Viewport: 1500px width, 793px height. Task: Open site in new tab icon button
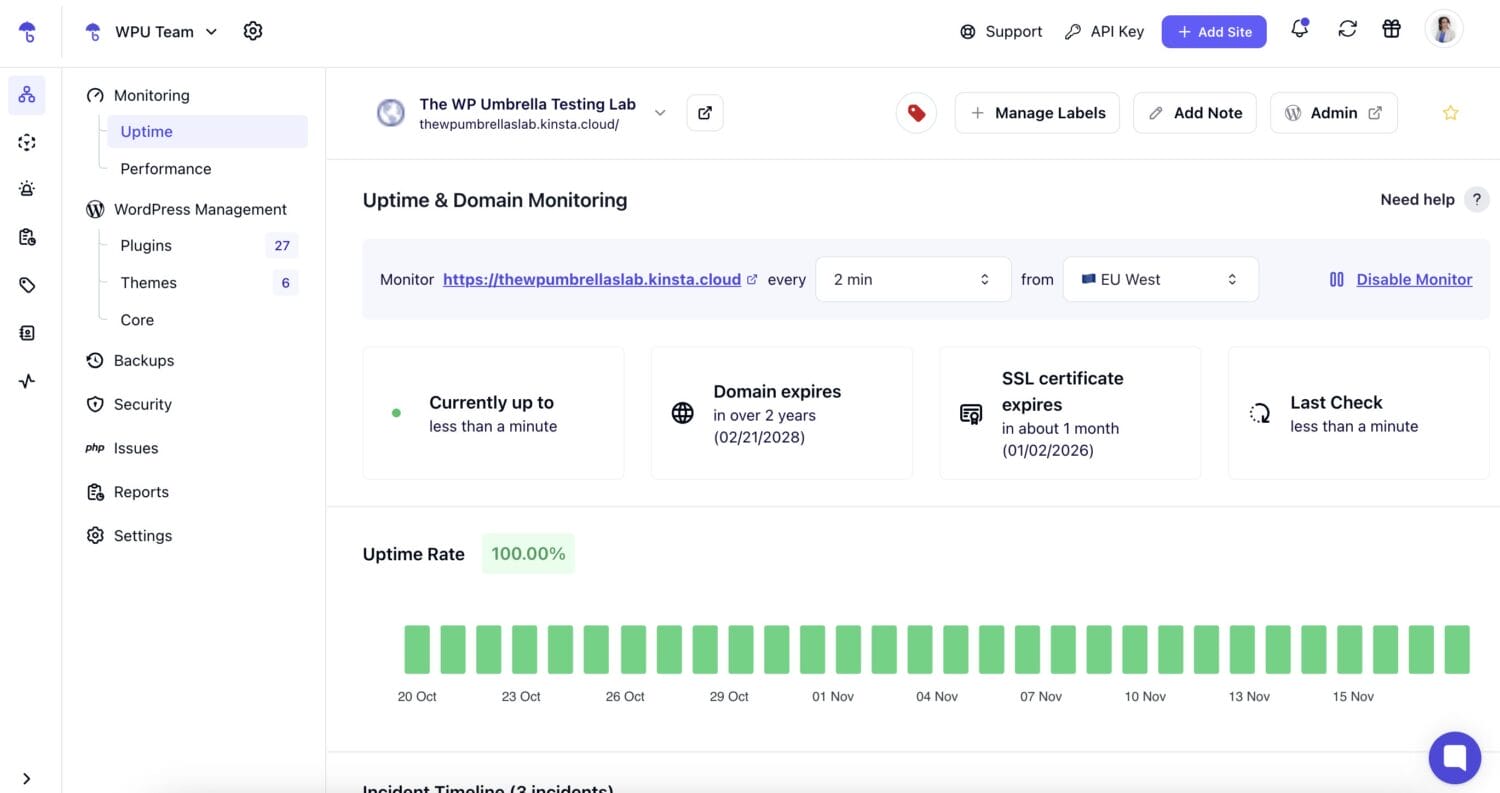(704, 113)
